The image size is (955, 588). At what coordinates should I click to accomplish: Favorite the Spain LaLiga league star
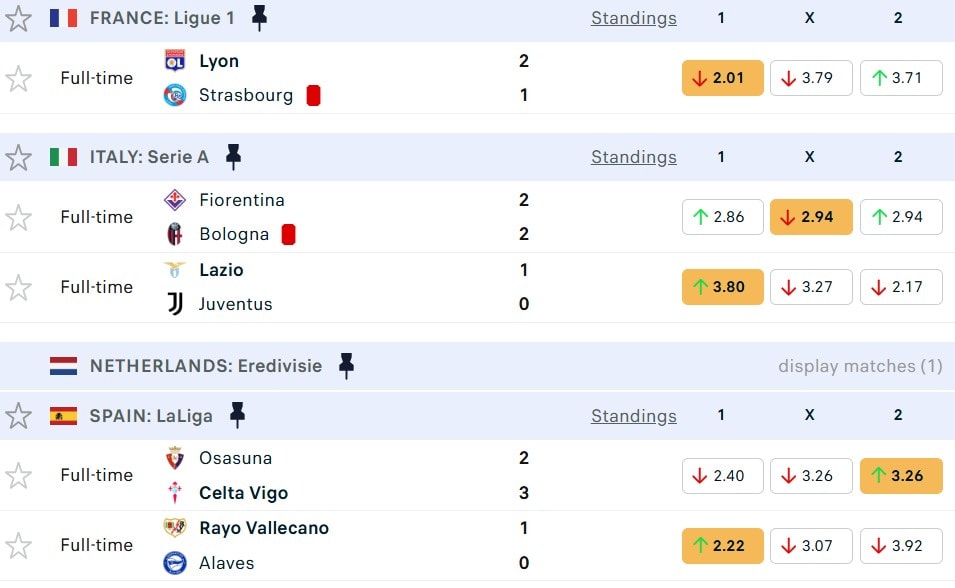tap(18, 415)
